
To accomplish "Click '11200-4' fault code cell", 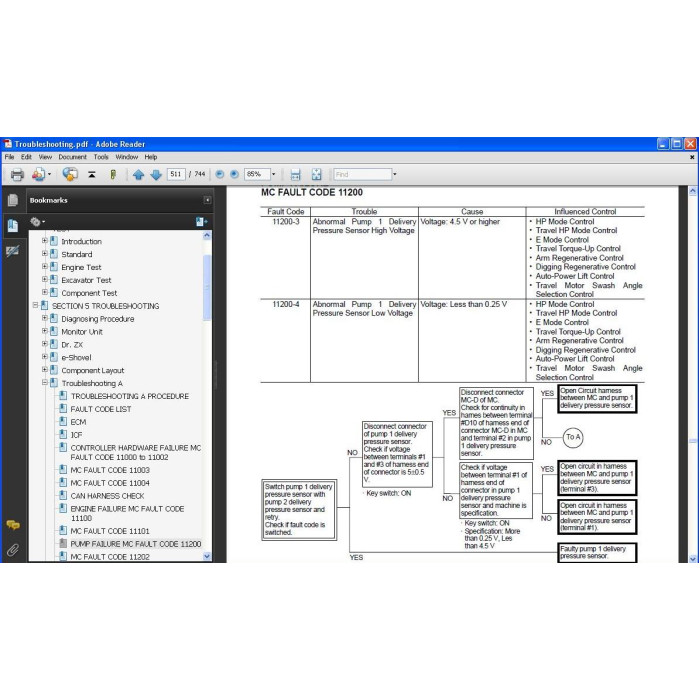I will tap(286, 304).
